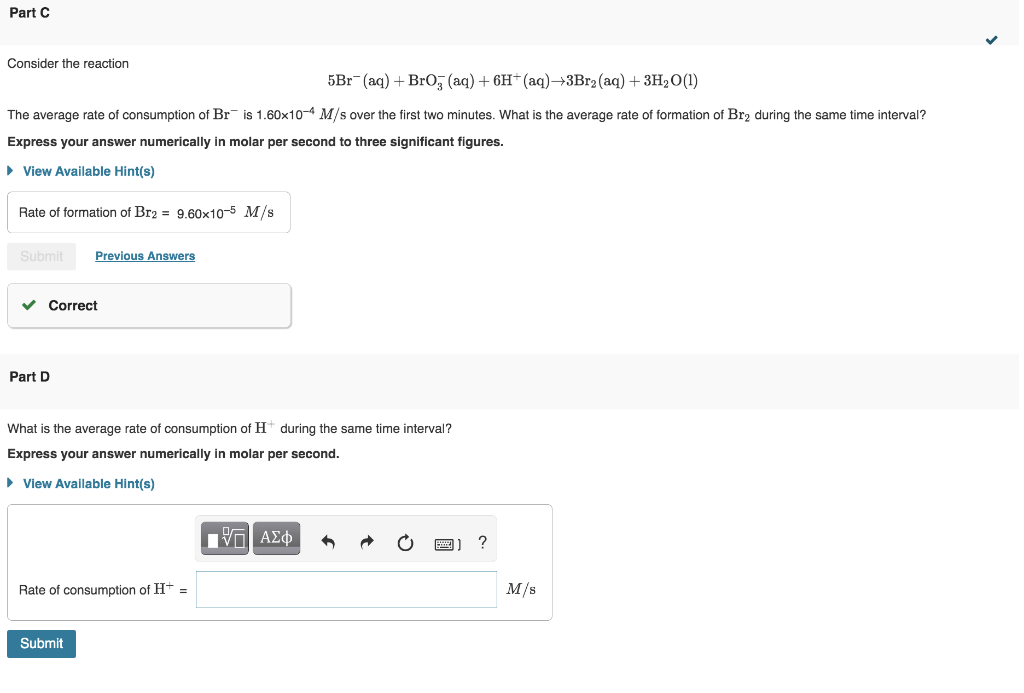
Task: Click the blue checkmark at the top right
Action: tap(992, 41)
